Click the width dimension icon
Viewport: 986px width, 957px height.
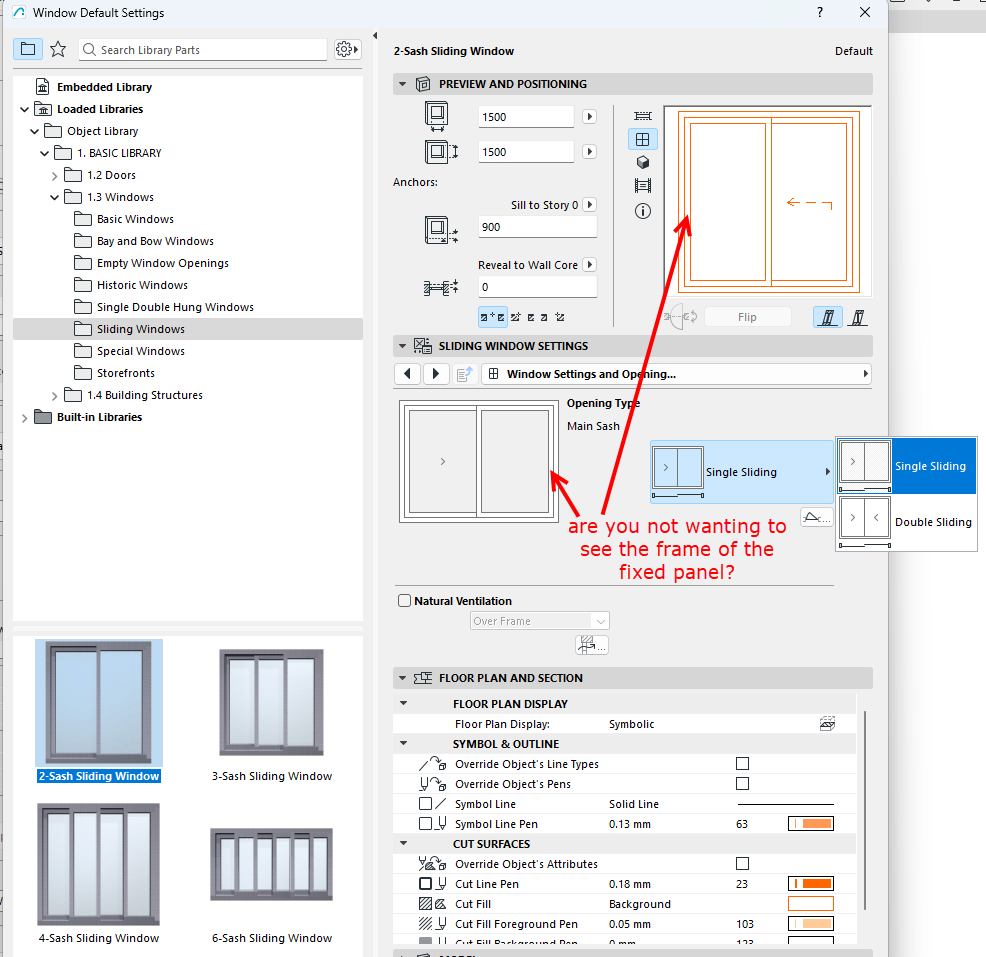click(x=436, y=117)
